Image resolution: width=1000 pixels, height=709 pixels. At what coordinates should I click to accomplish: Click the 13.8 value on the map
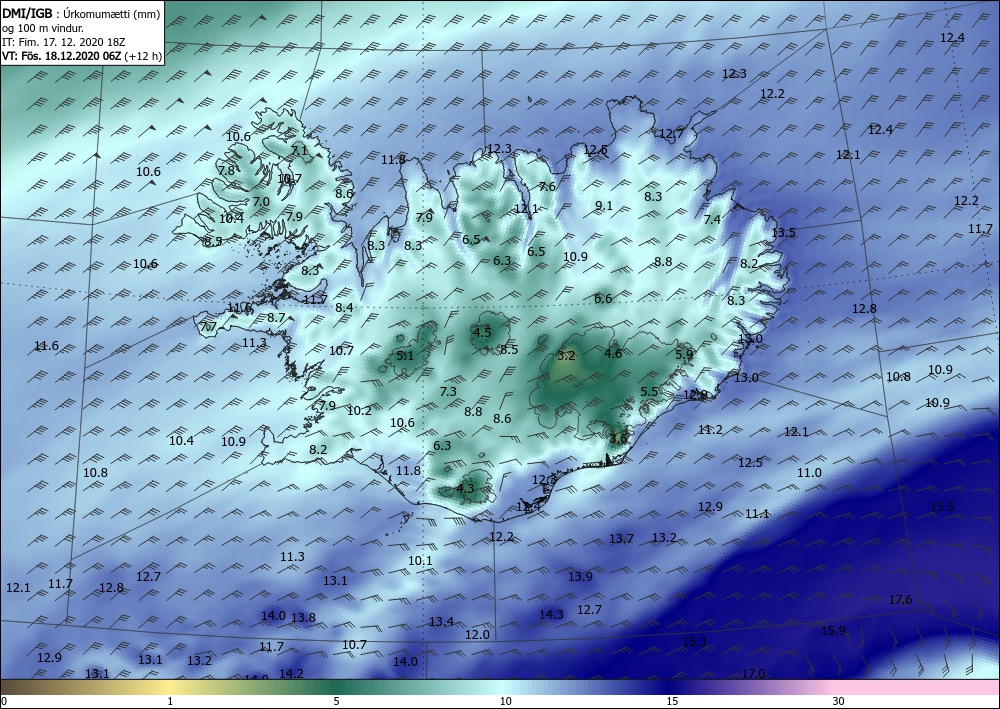(x=304, y=618)
